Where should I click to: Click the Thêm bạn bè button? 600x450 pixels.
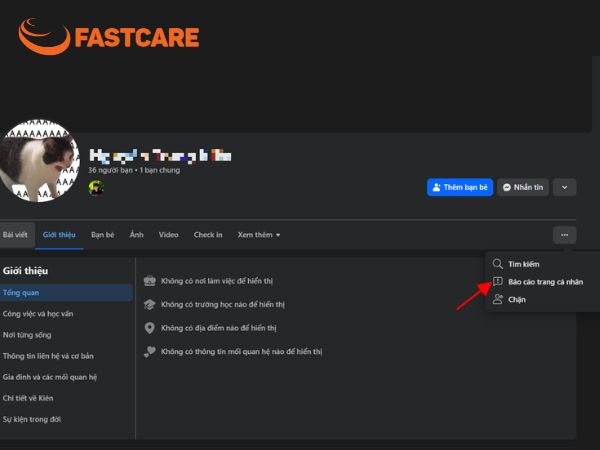[x=460, y=188]
